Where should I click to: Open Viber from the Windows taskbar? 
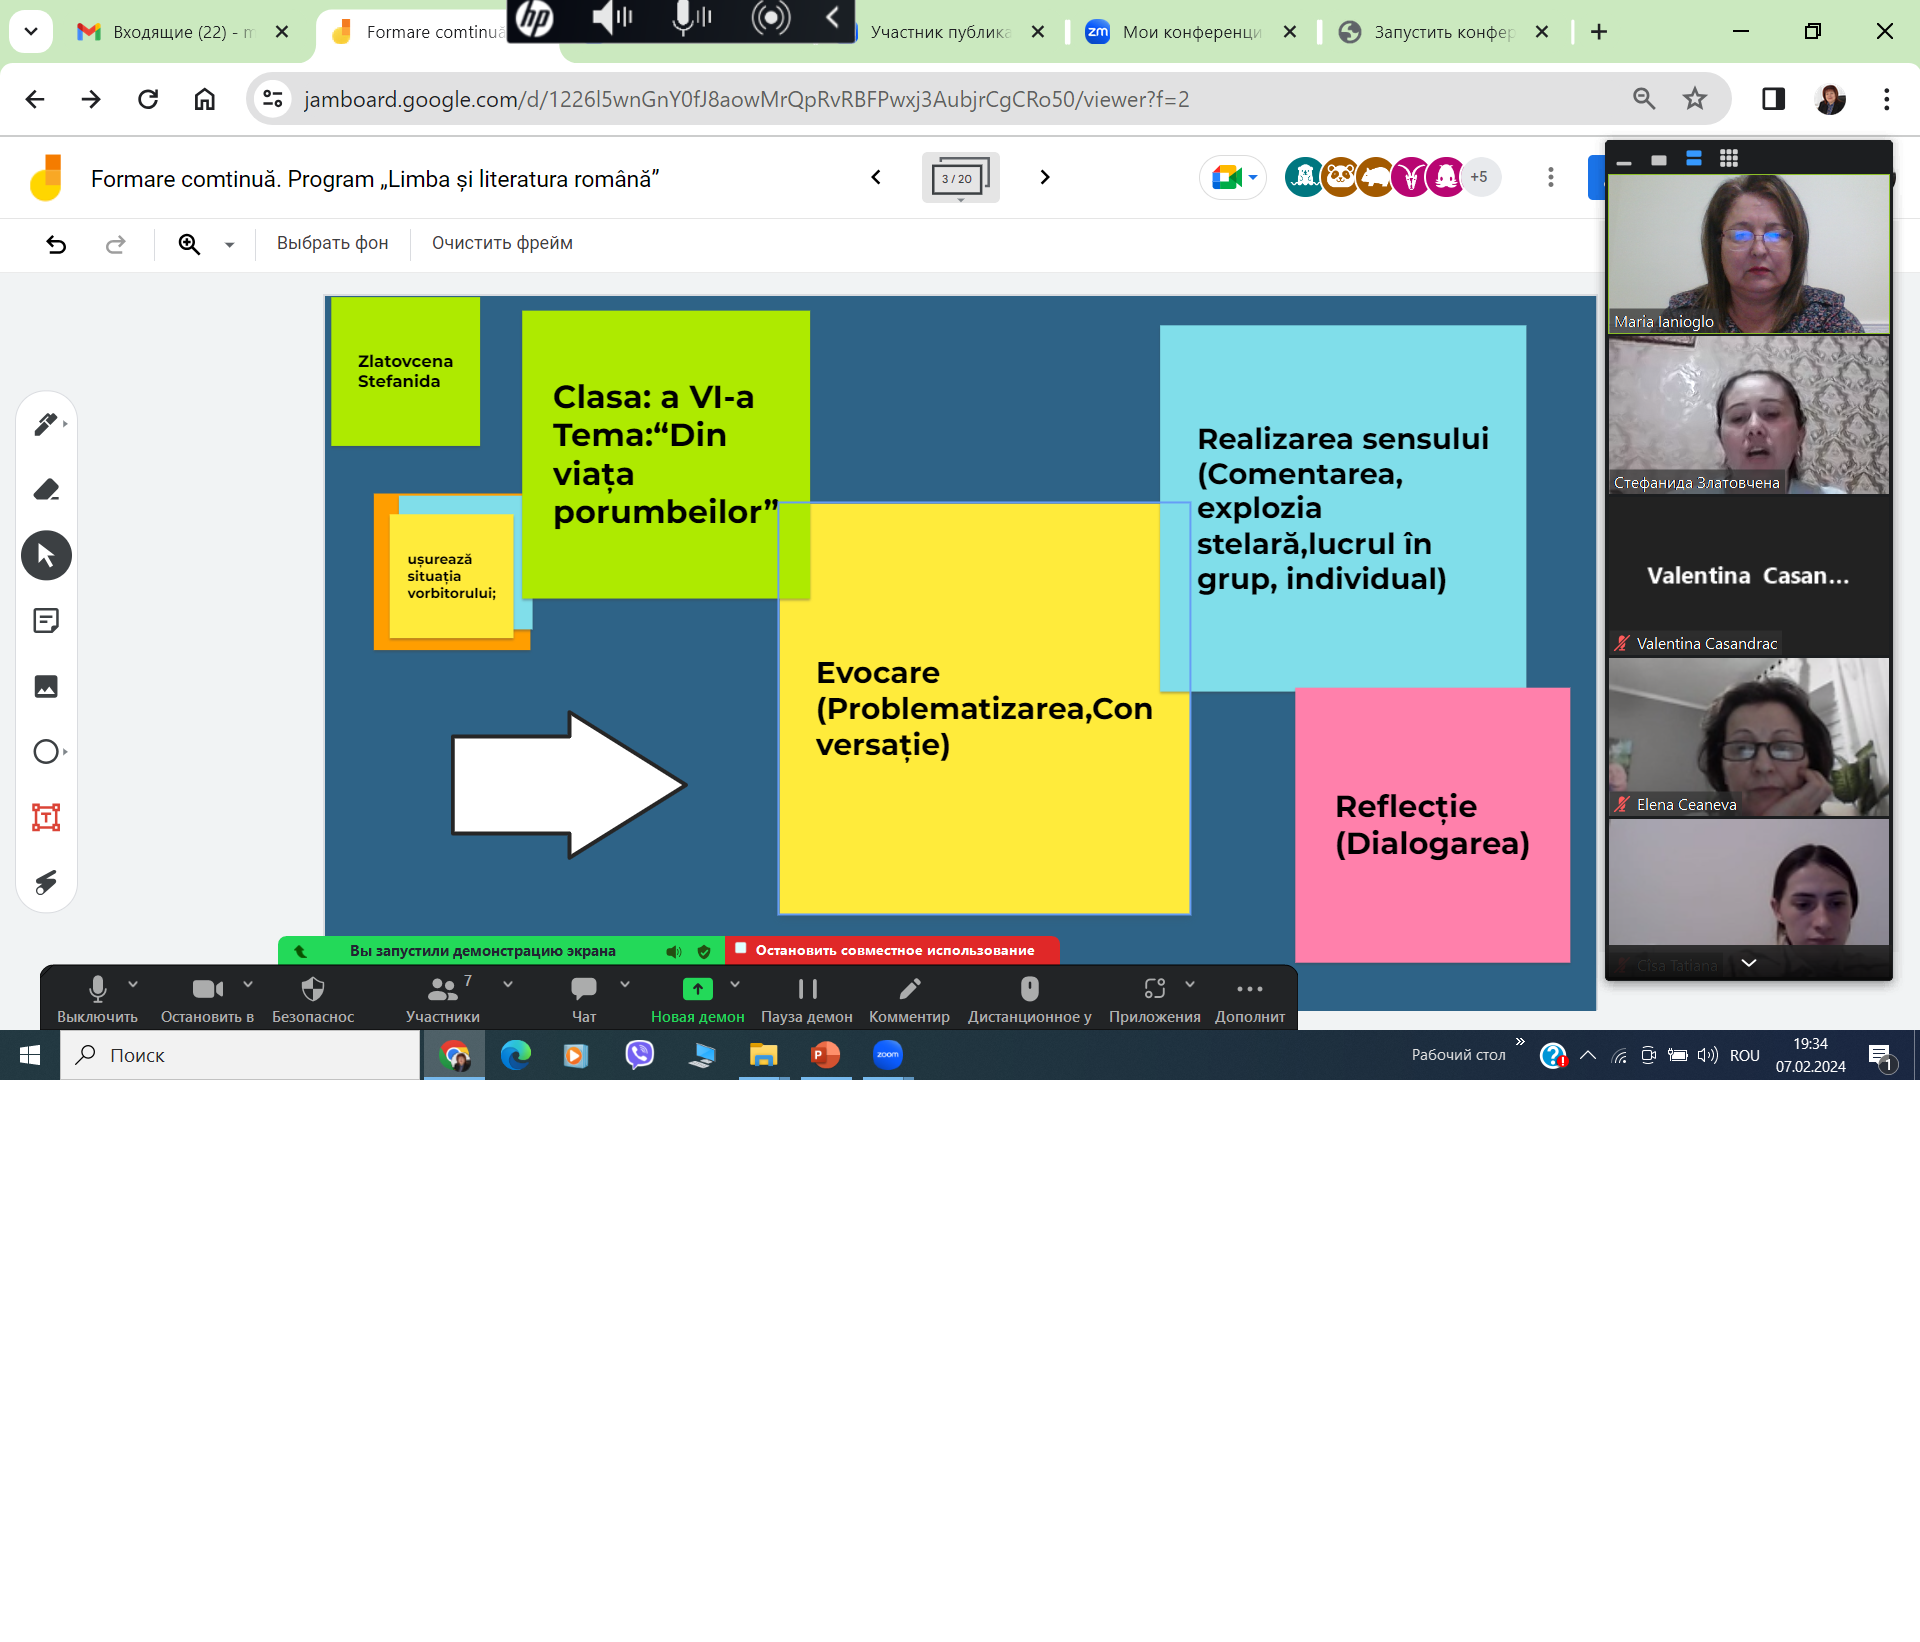(x=639, y=1055)
